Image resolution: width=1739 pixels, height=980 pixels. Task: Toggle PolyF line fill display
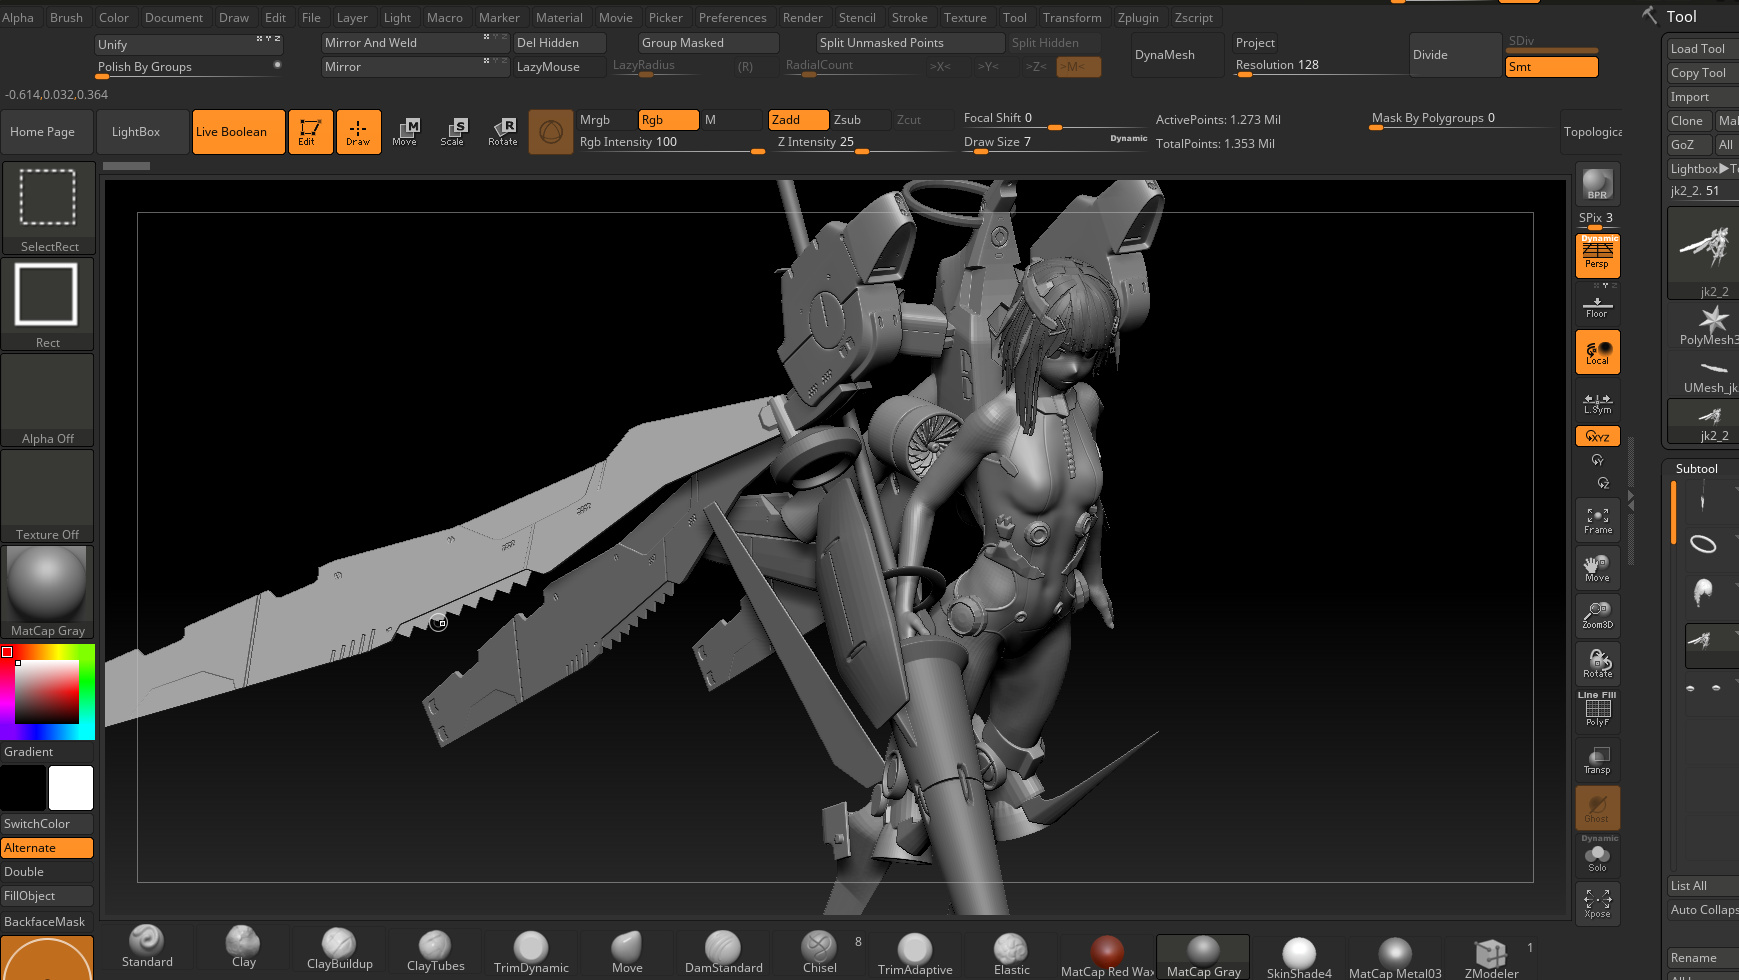coord(1597,710)
